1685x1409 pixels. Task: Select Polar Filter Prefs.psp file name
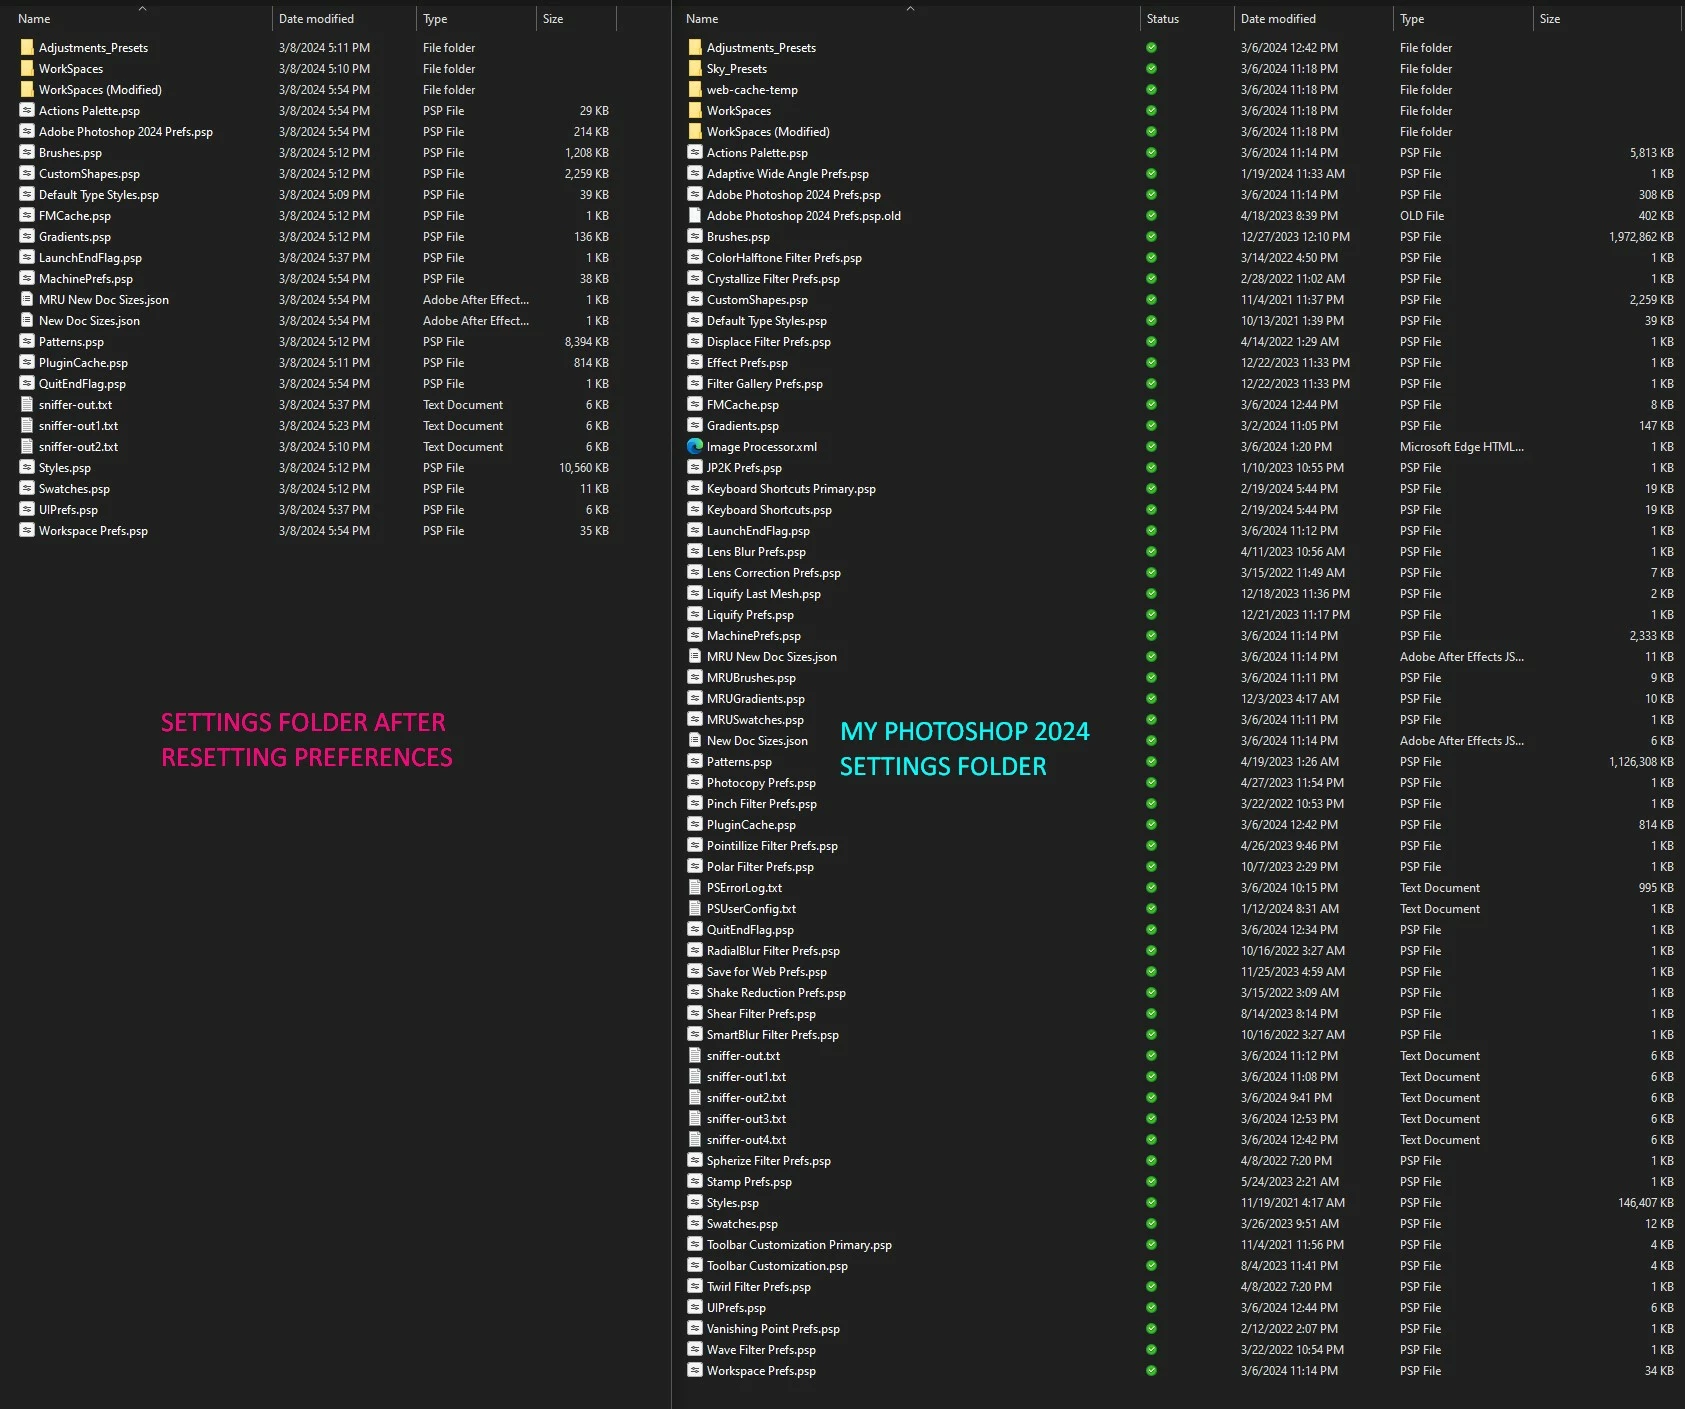(x=760, y=867)
